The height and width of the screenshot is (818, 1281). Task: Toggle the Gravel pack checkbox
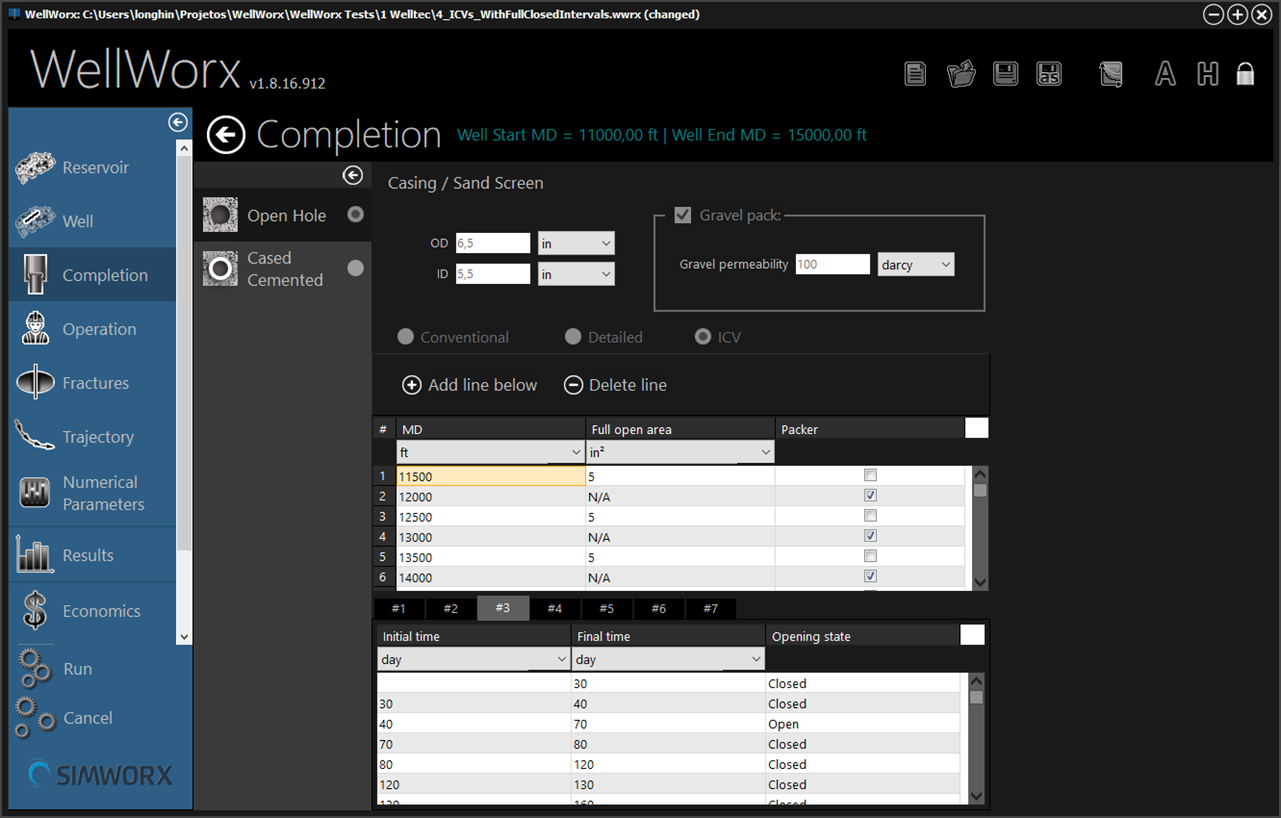coord(683,215)
